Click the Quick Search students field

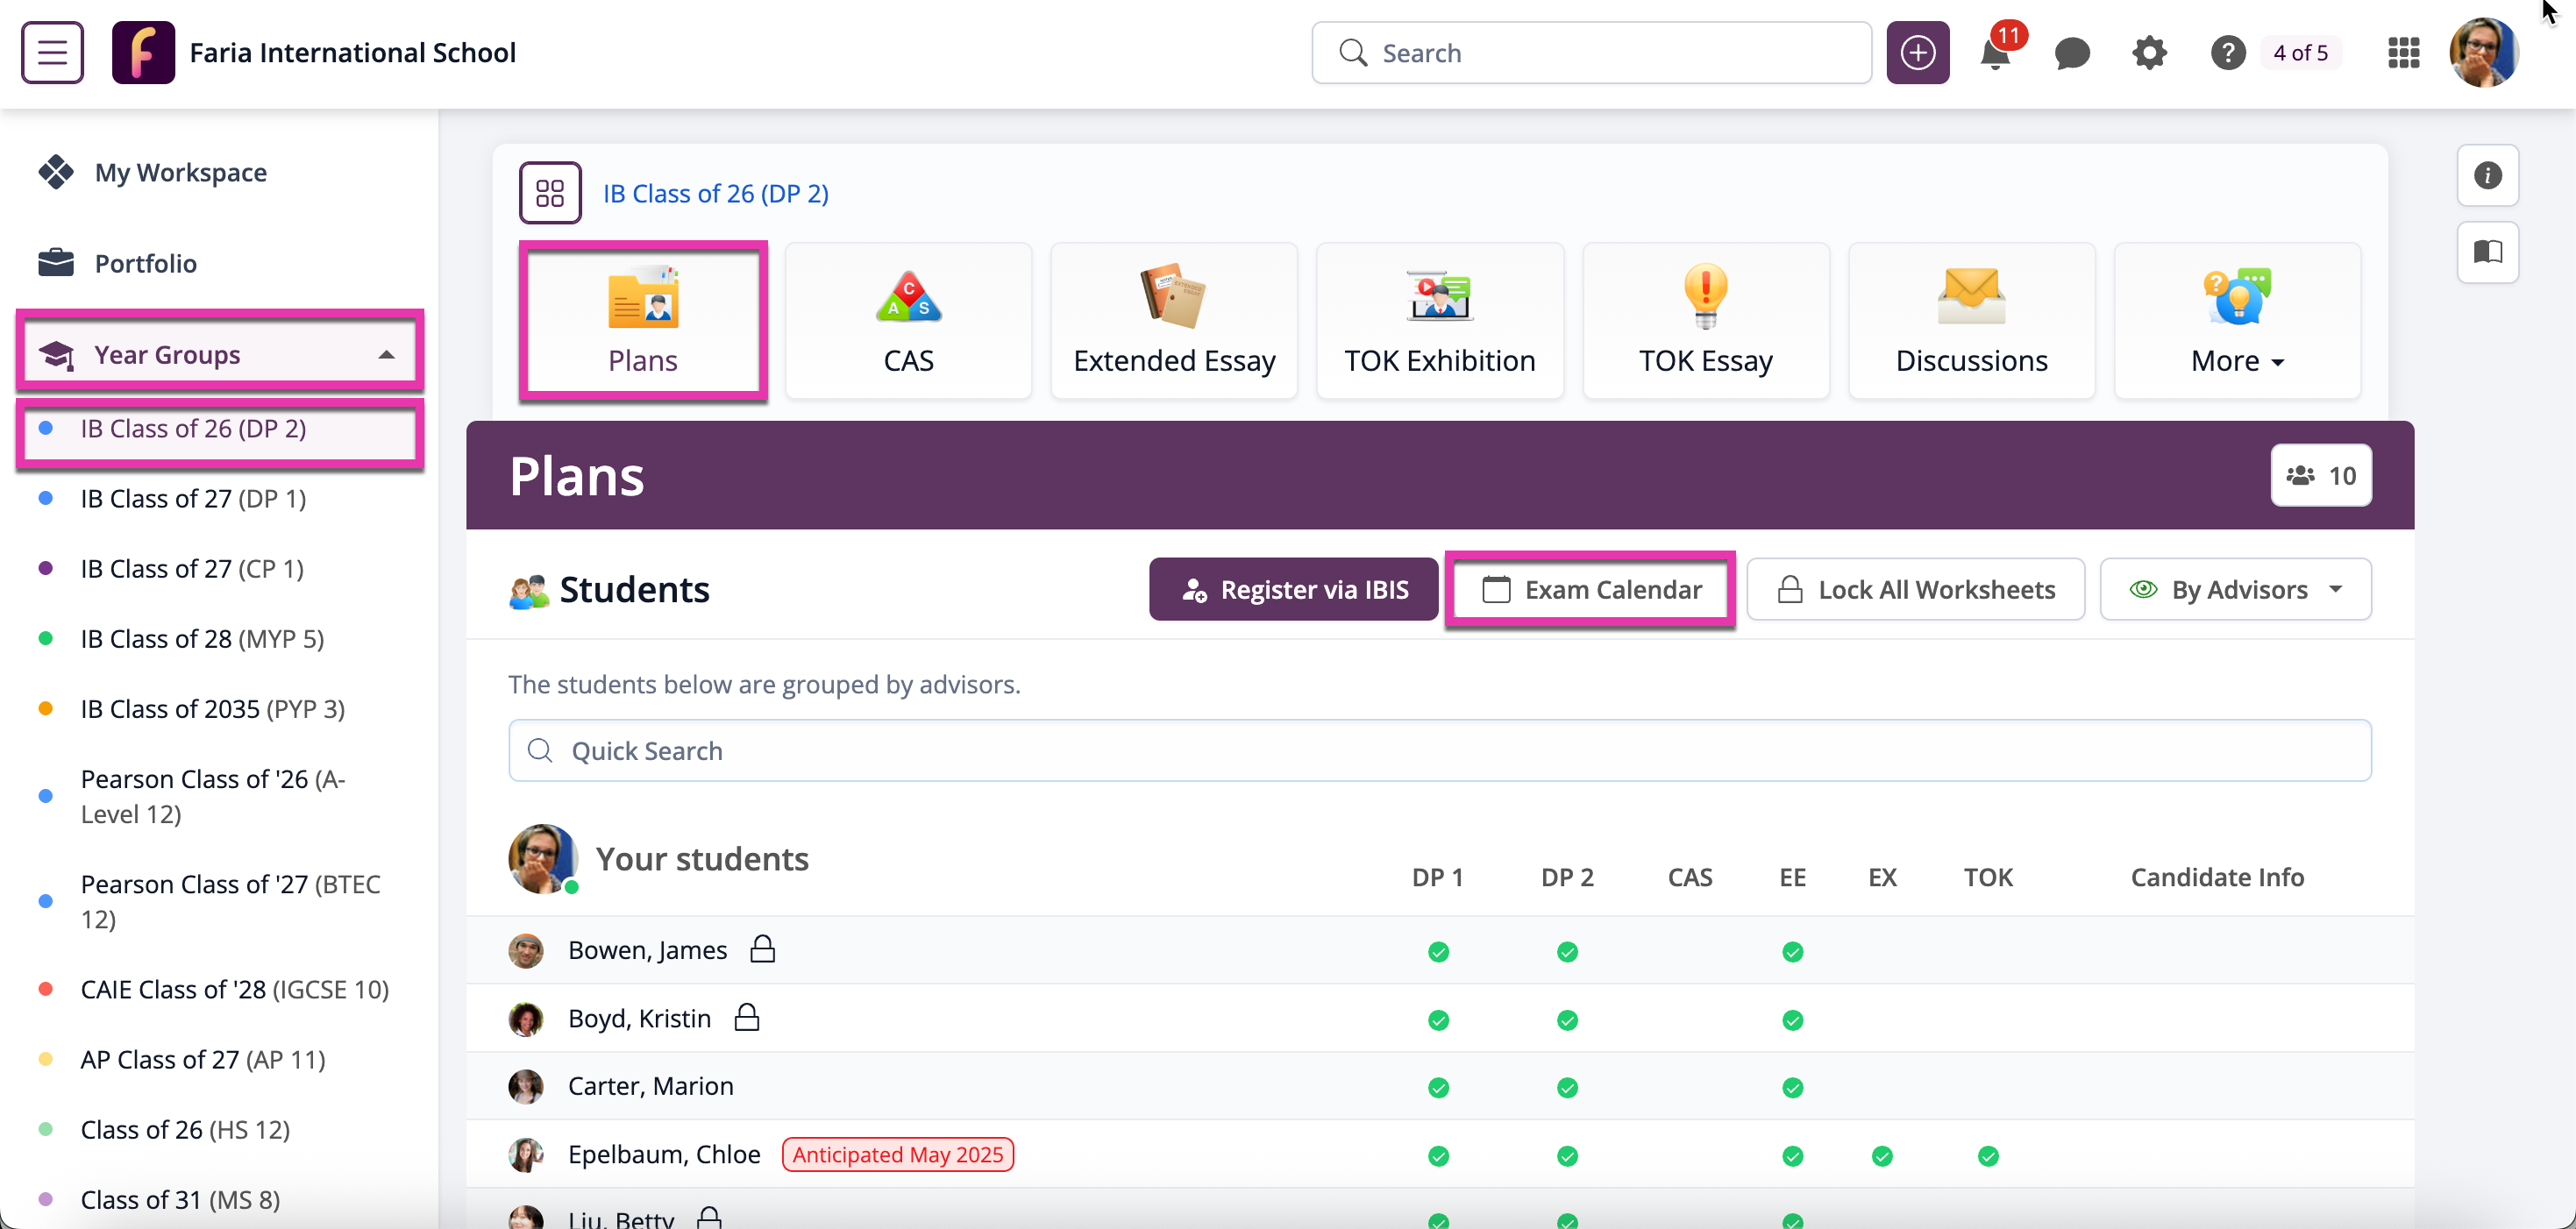(x=1439, y=750)
